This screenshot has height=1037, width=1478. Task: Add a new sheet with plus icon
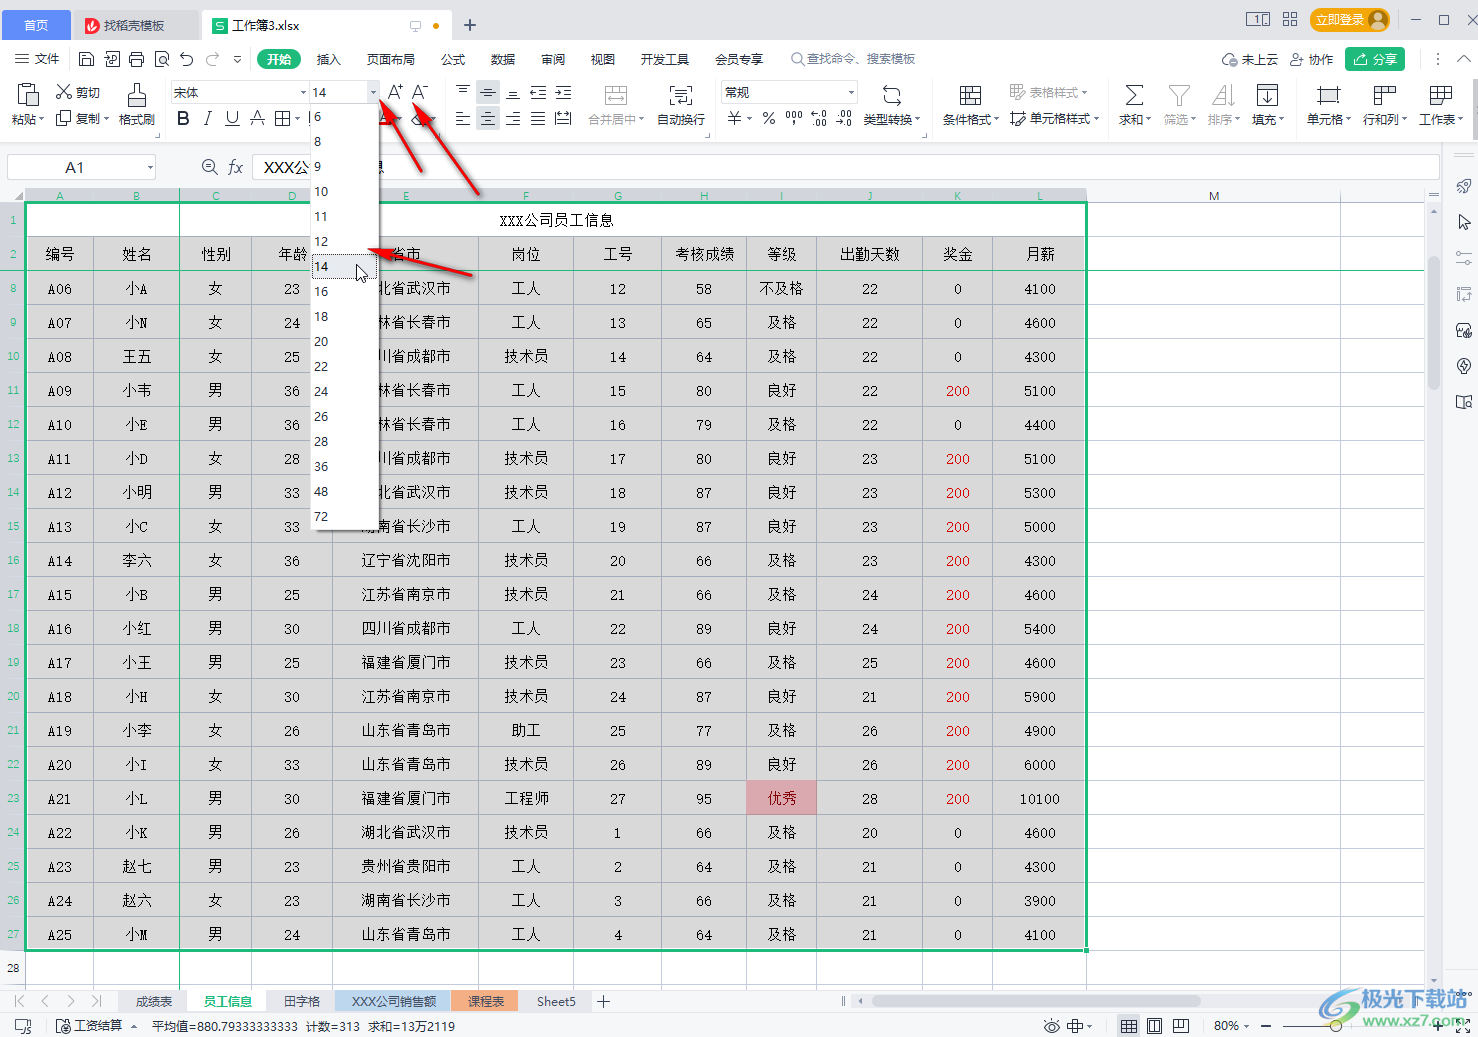(x=604, y=1001)
